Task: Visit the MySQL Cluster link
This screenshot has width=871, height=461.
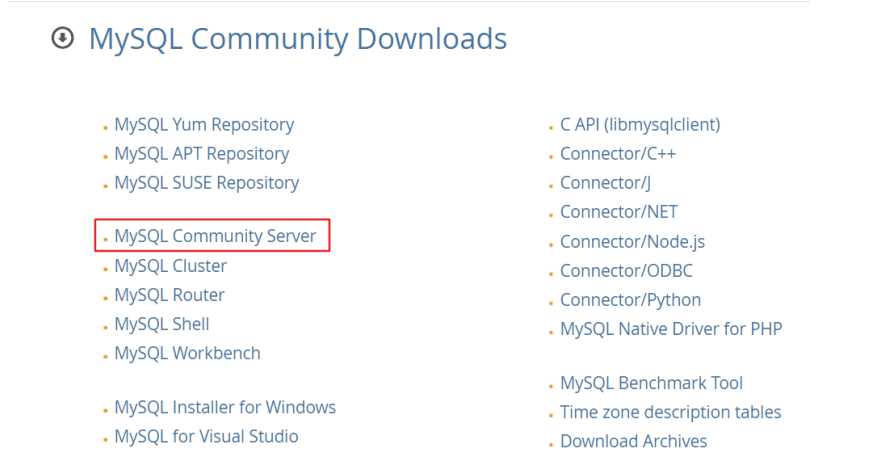Action: [x=171, y=266]
